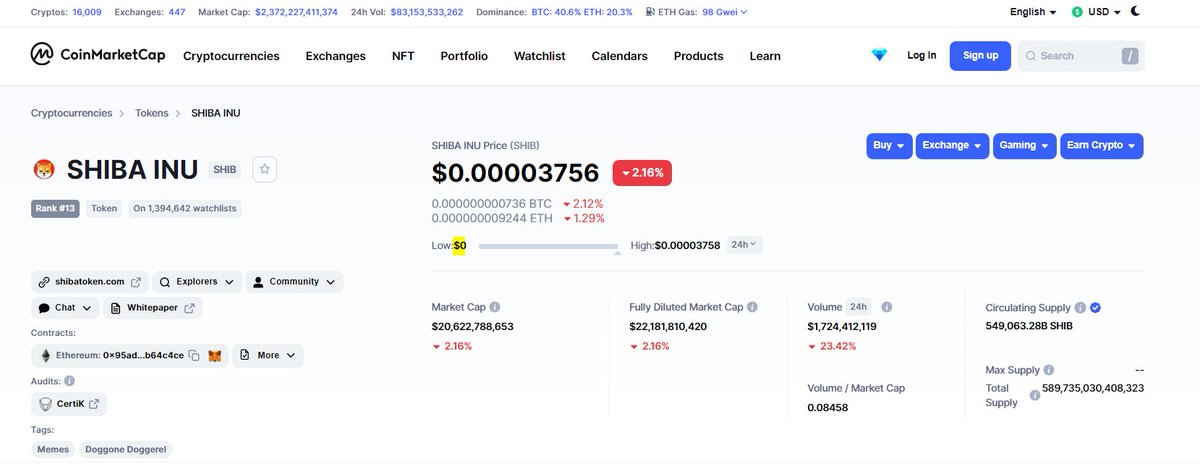This screenshot has height=464, width=1200.
Task: Click Fully Diluted Market Cap info icon
Action: click(752, 308)
